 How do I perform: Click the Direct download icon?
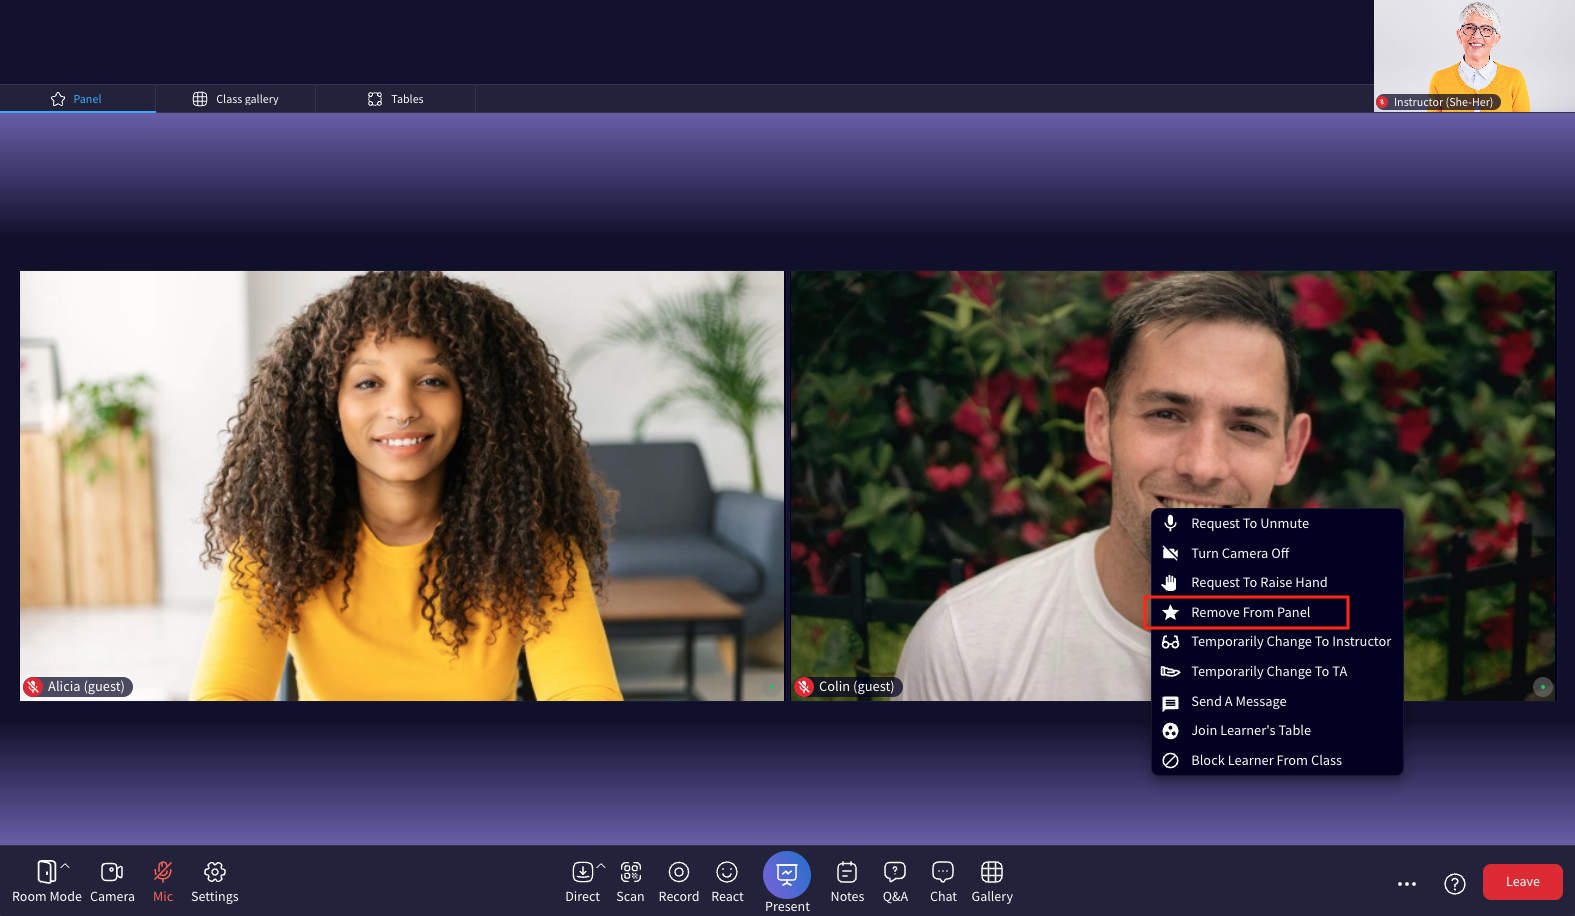coord(582,872)
